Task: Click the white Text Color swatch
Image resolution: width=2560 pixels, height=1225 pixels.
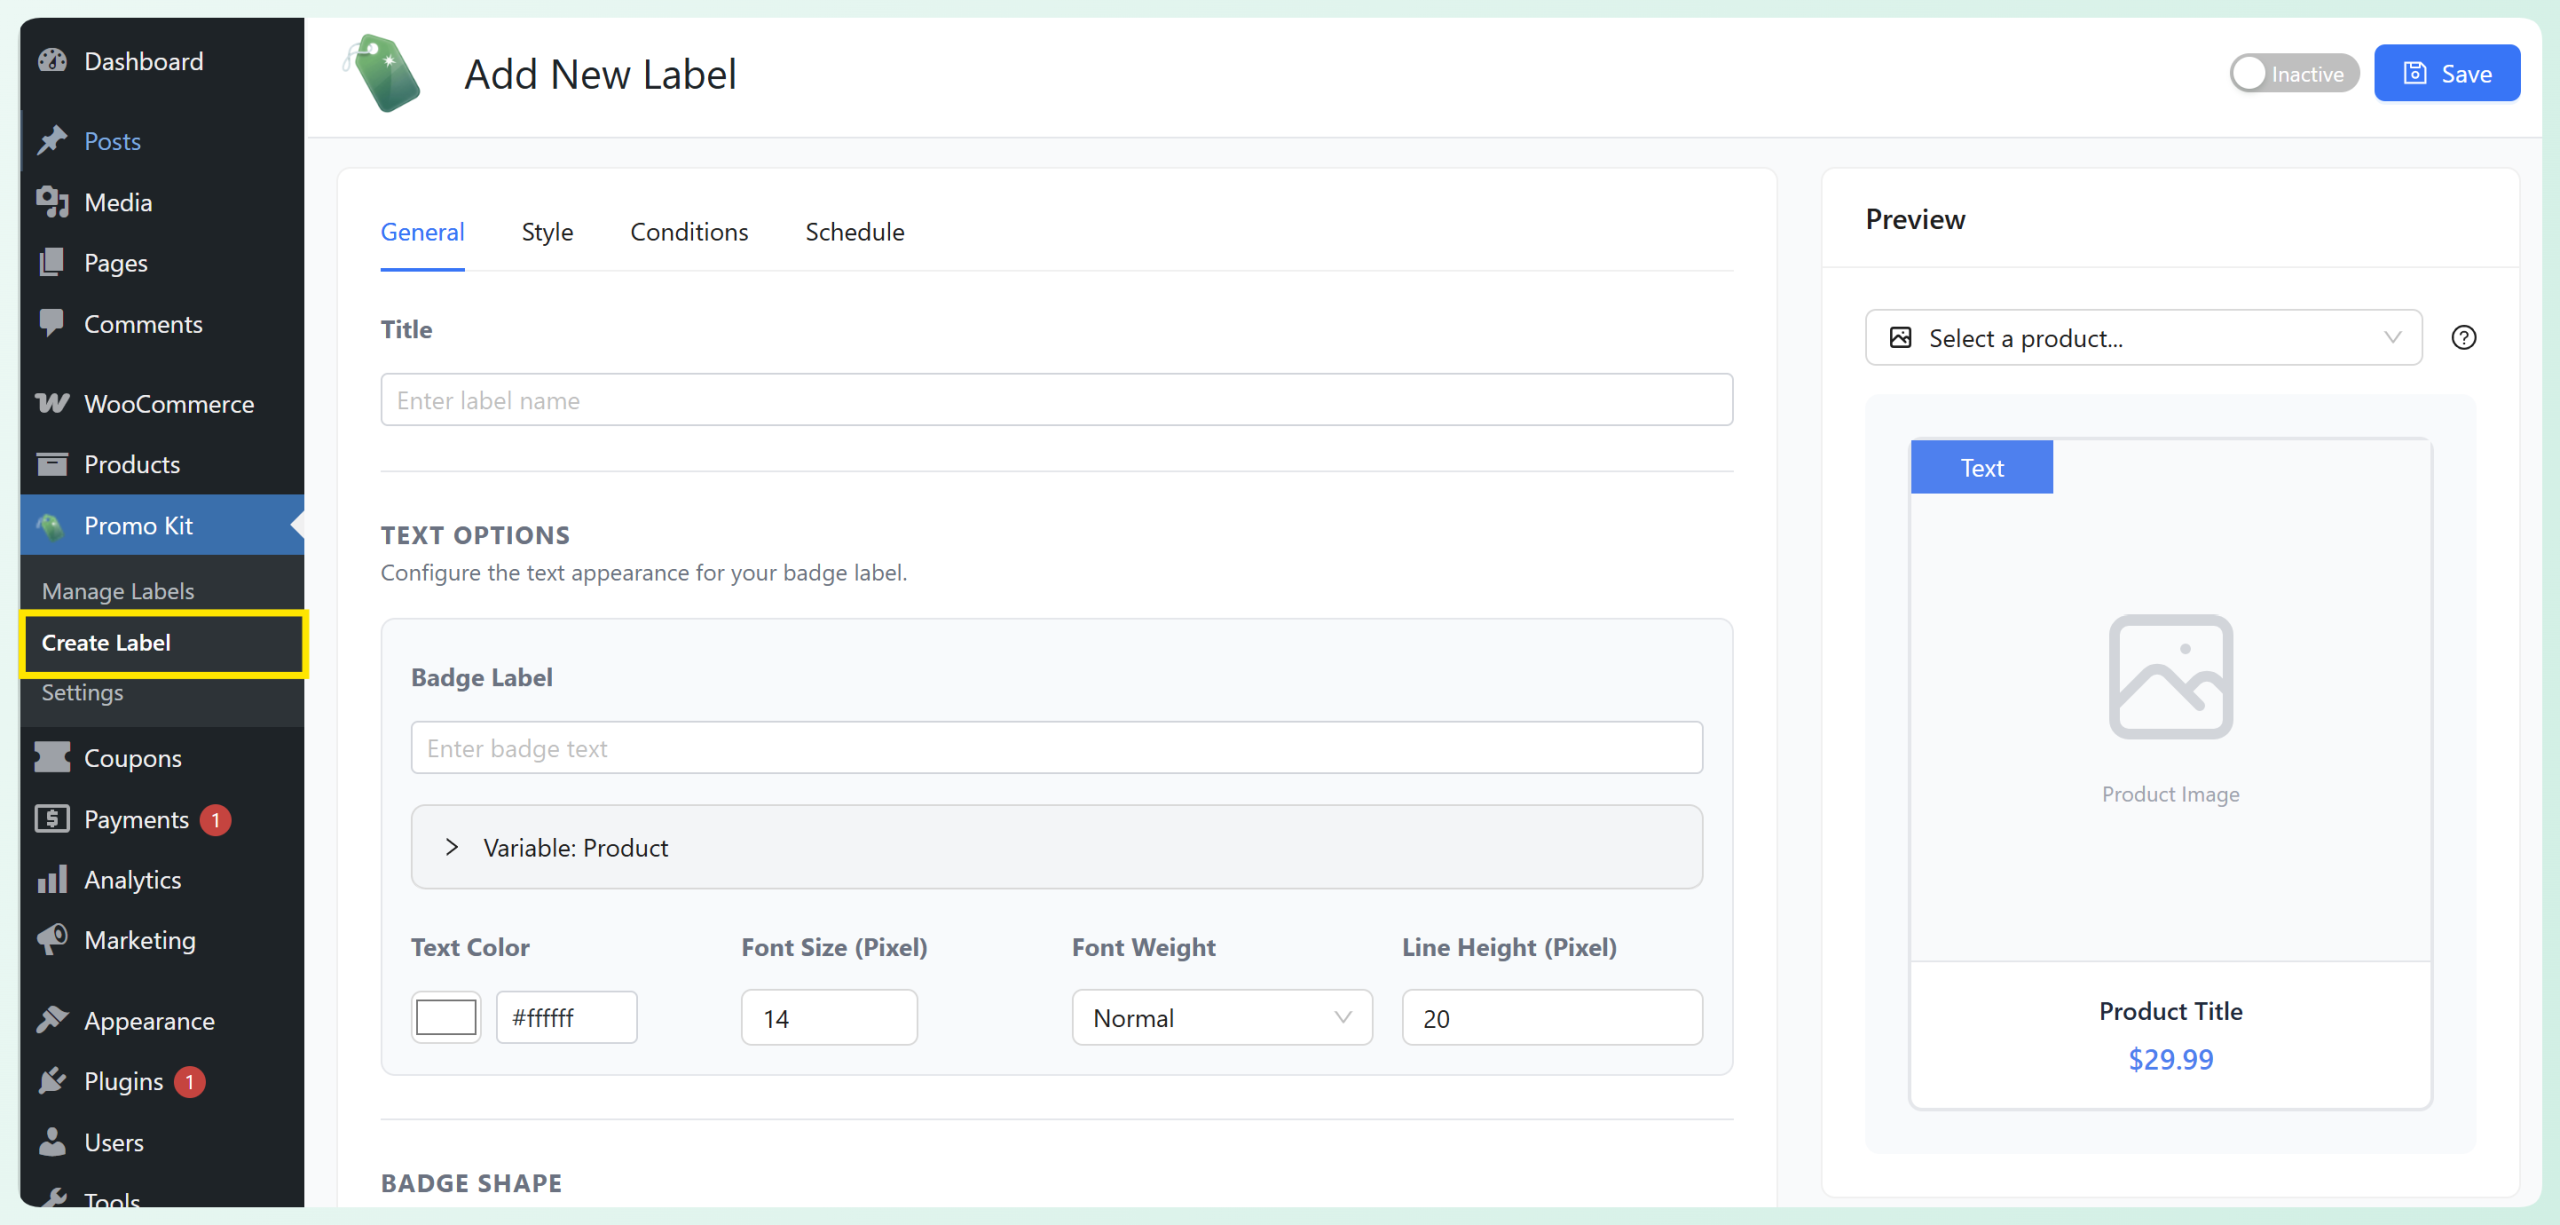Action: tap(446, 1018)
